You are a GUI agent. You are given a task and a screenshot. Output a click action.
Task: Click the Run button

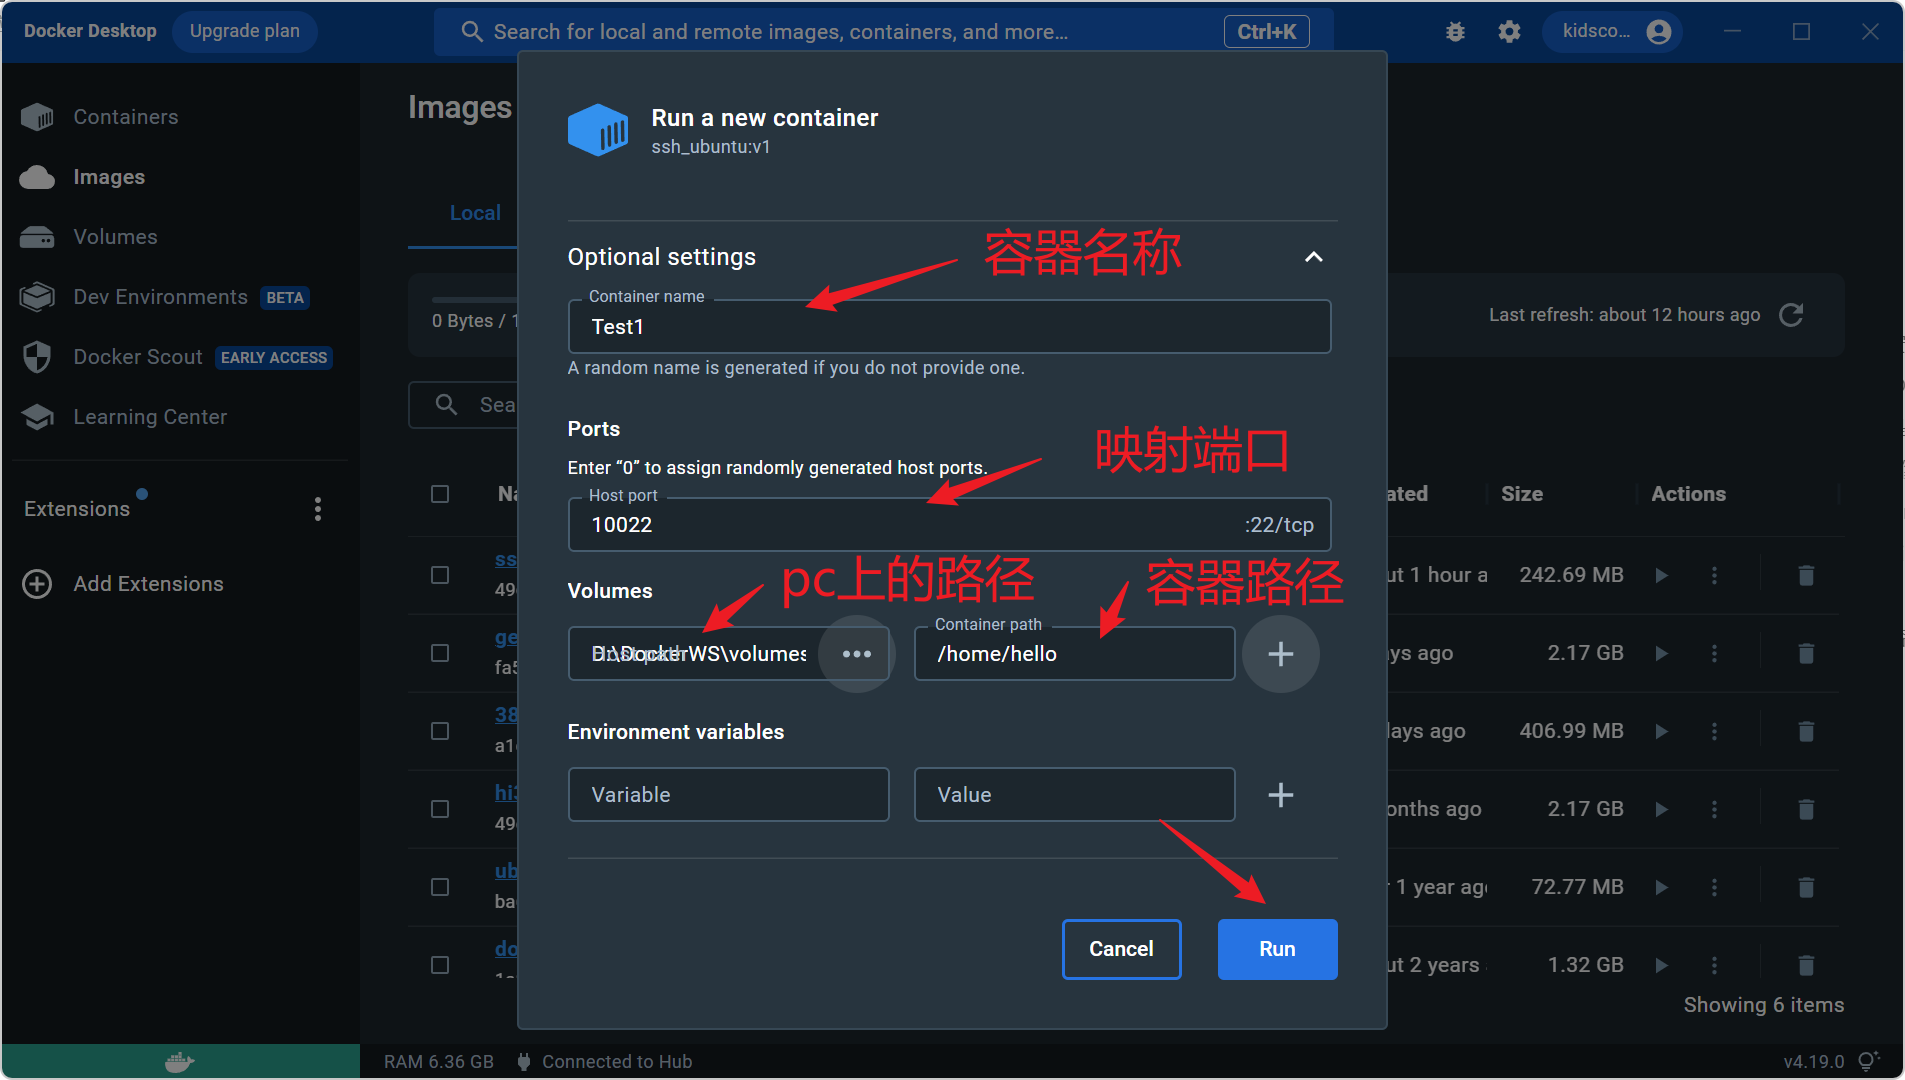point(1277,949)
